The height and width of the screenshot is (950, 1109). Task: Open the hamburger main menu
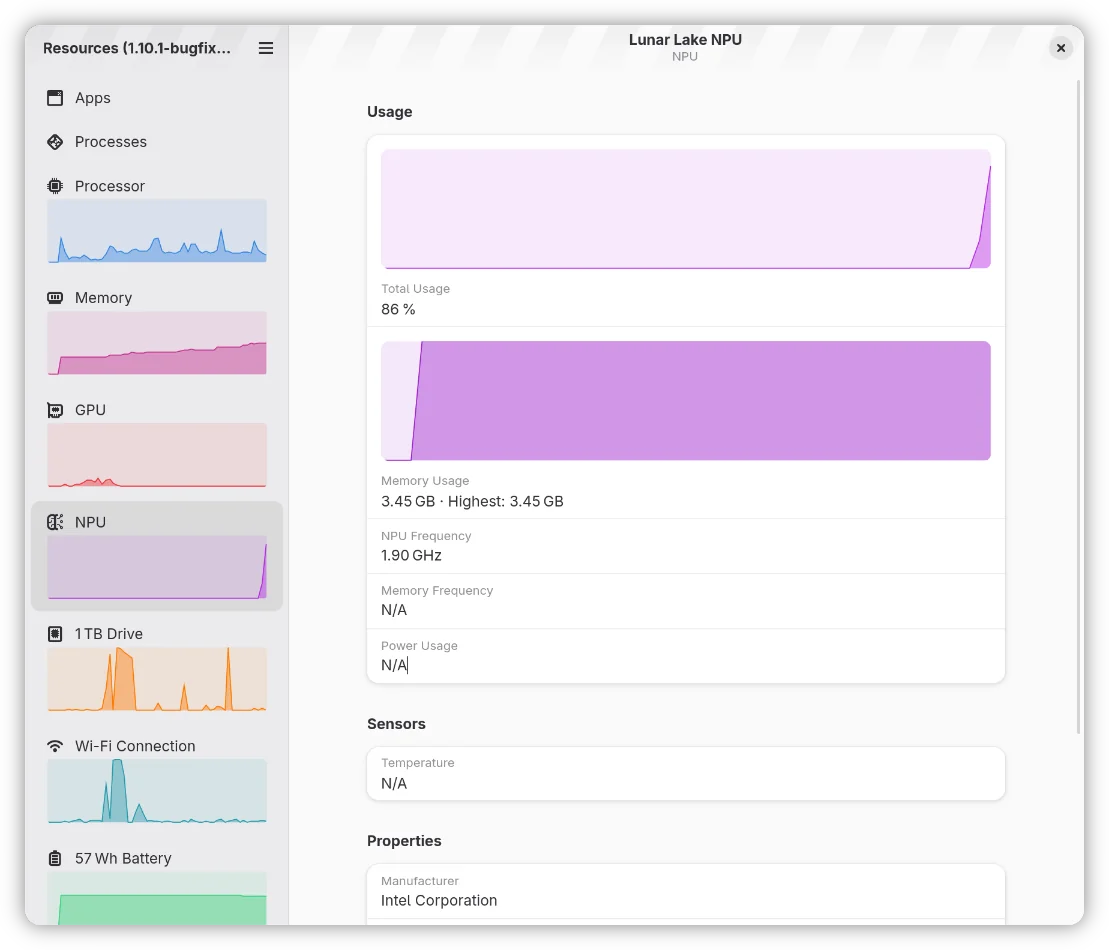[266, 48]
